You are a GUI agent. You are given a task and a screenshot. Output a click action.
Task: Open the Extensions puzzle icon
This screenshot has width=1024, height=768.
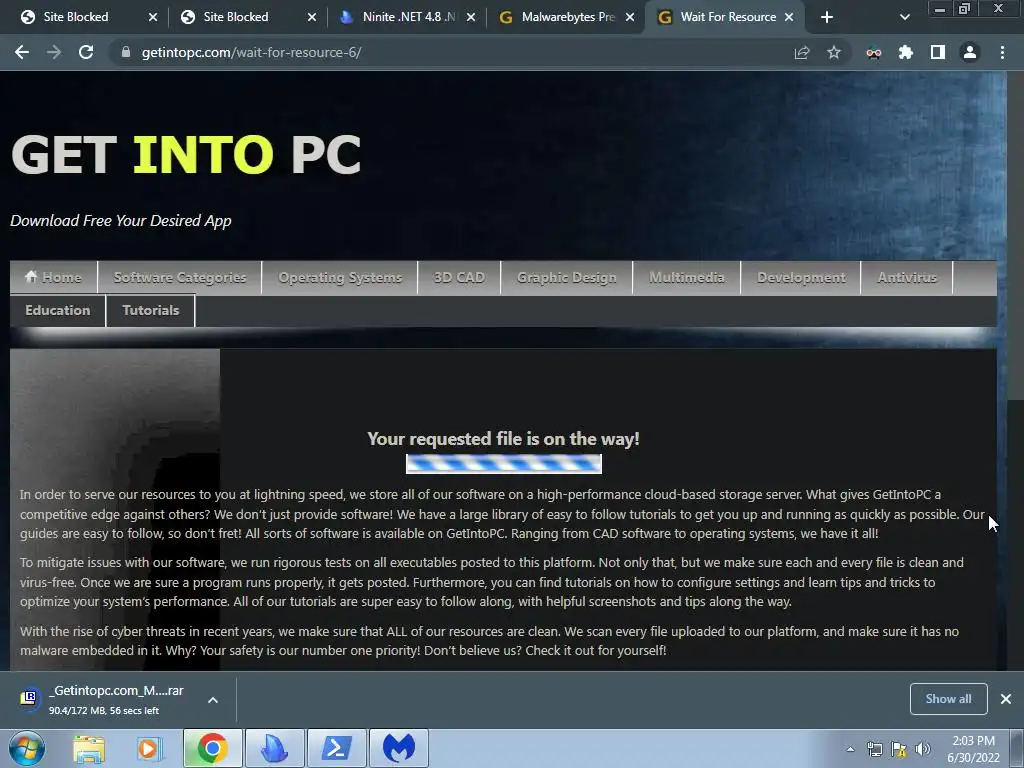(906, 52)
